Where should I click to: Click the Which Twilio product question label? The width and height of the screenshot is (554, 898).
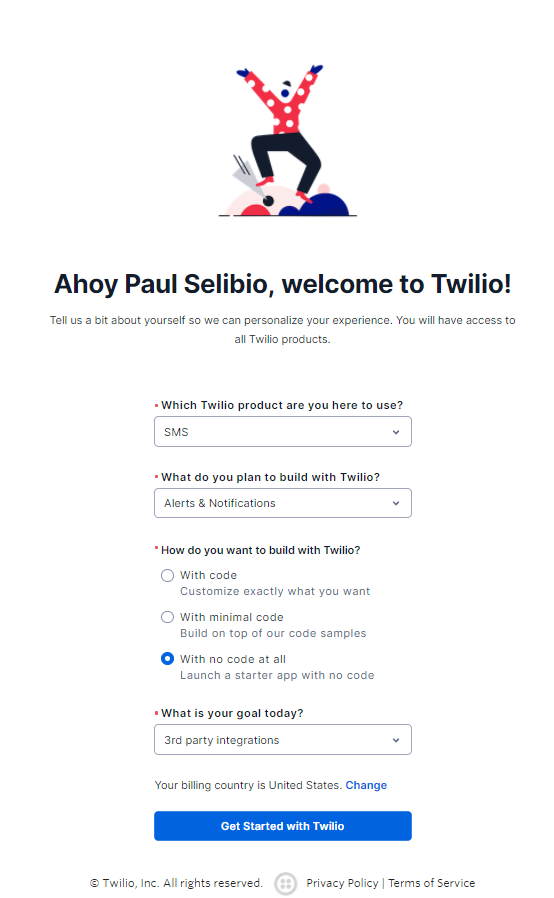pyautogui.click(x=282, y=405)
